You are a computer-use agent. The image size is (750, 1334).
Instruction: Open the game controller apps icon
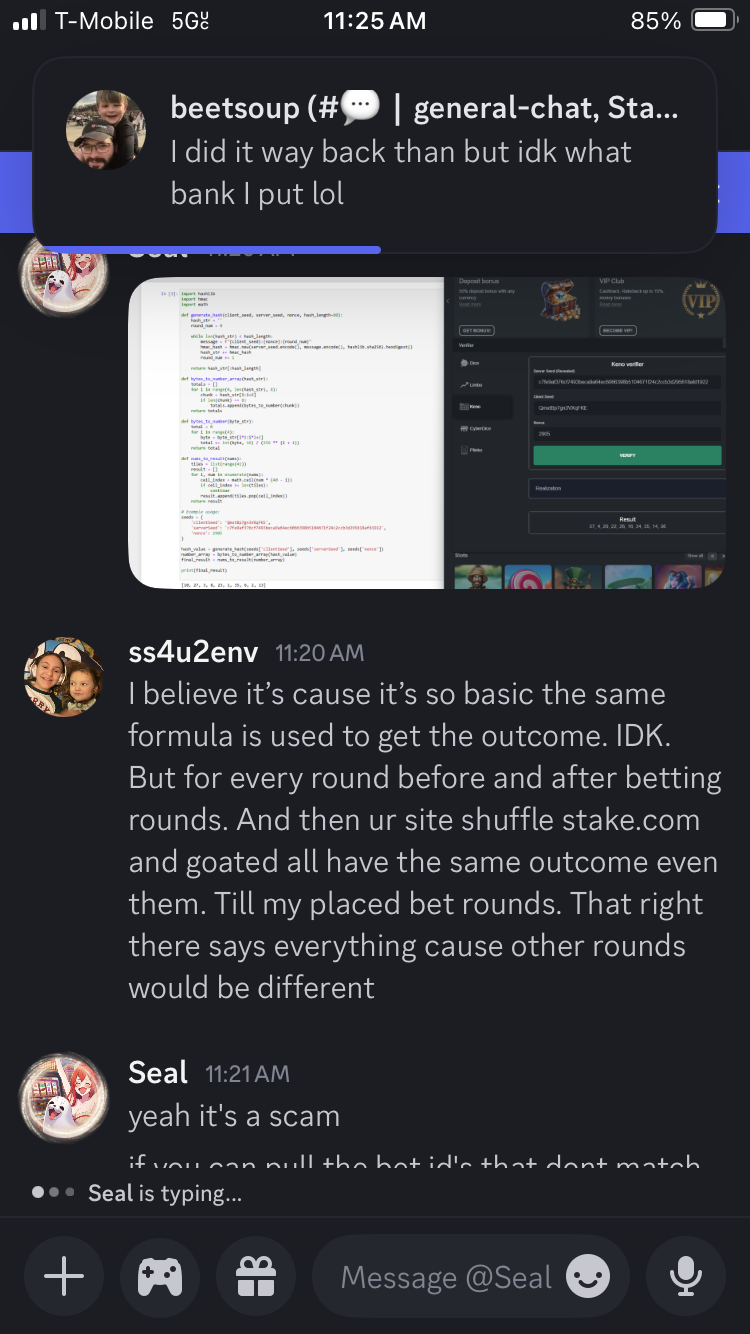pos(160,1276)
